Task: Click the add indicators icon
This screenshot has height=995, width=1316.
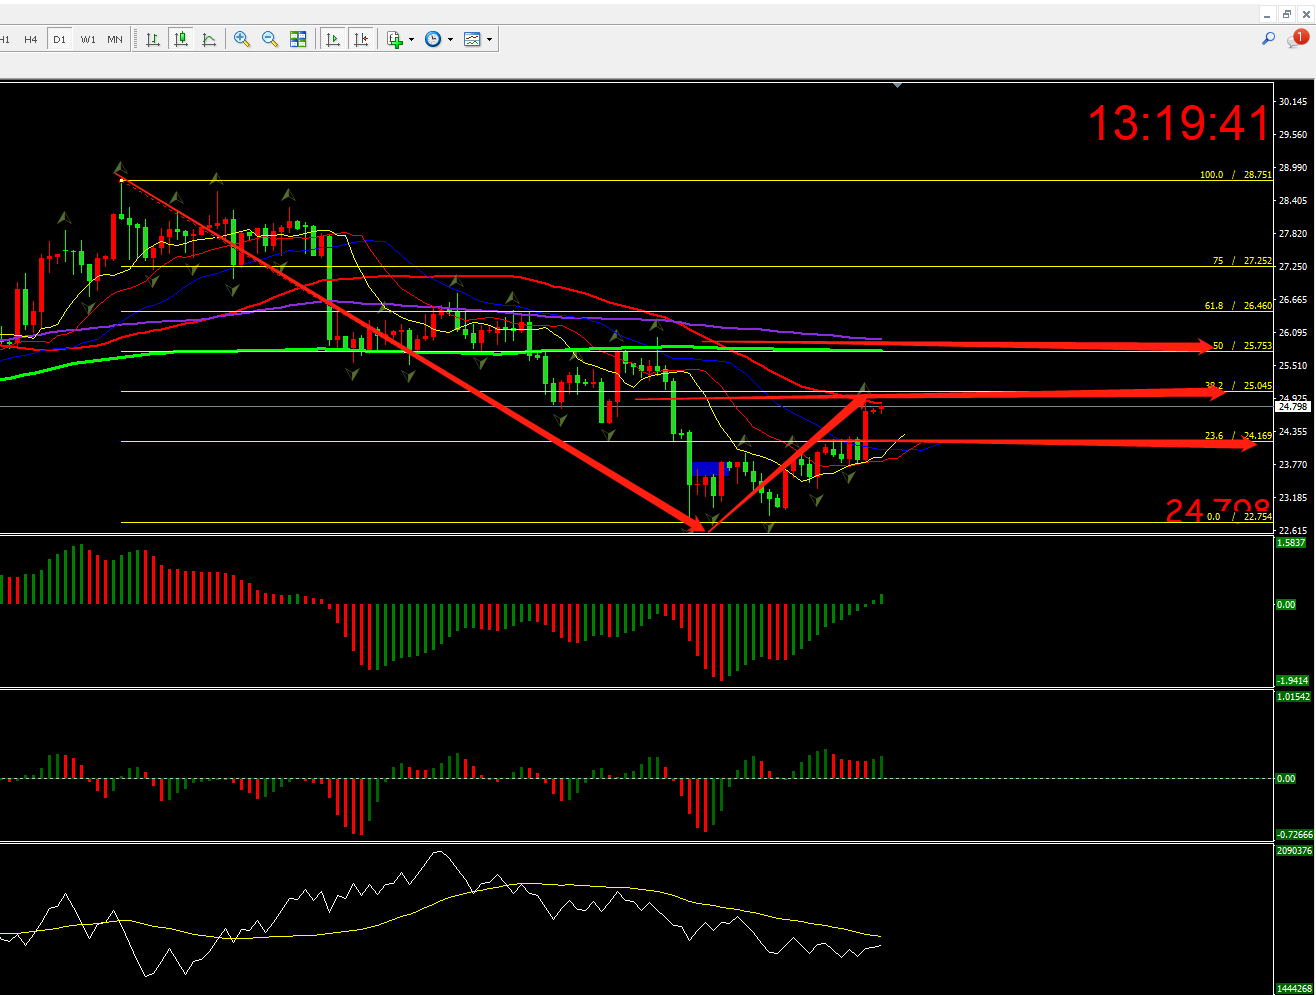Action: pyautogui.click(x=395, y=39)
